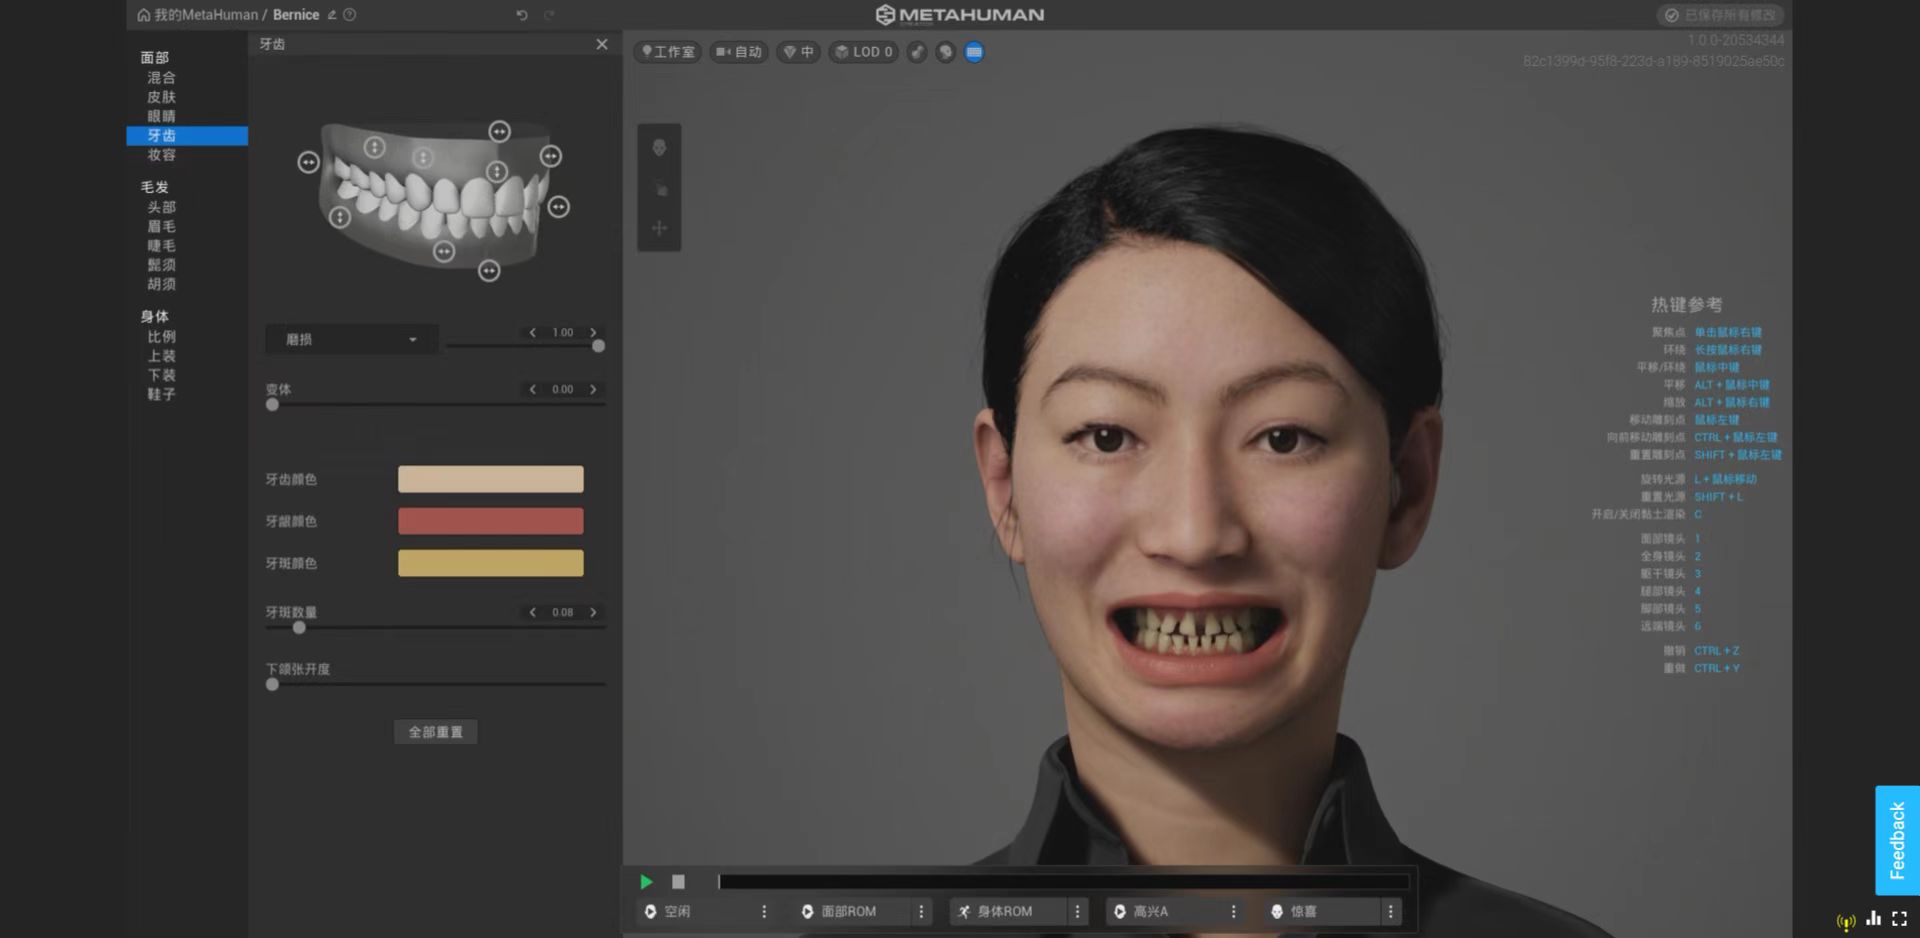Toggle the clay material head icon

pos(945,52)
